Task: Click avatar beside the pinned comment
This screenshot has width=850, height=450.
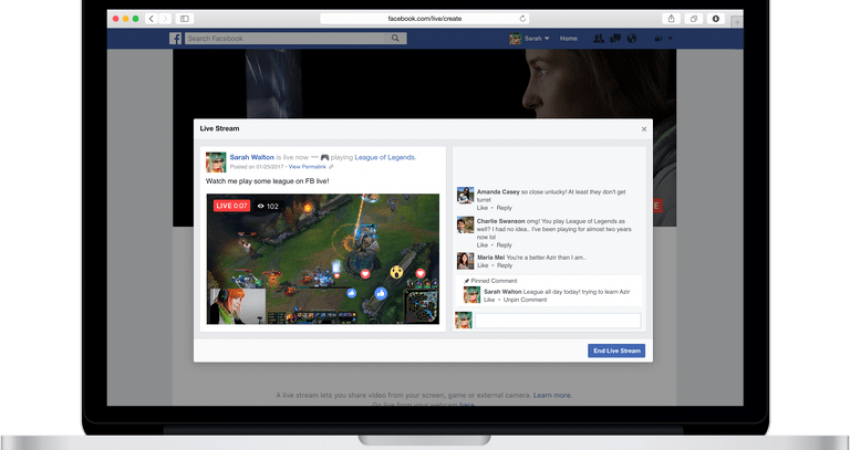Action: [x=472, y=295]
